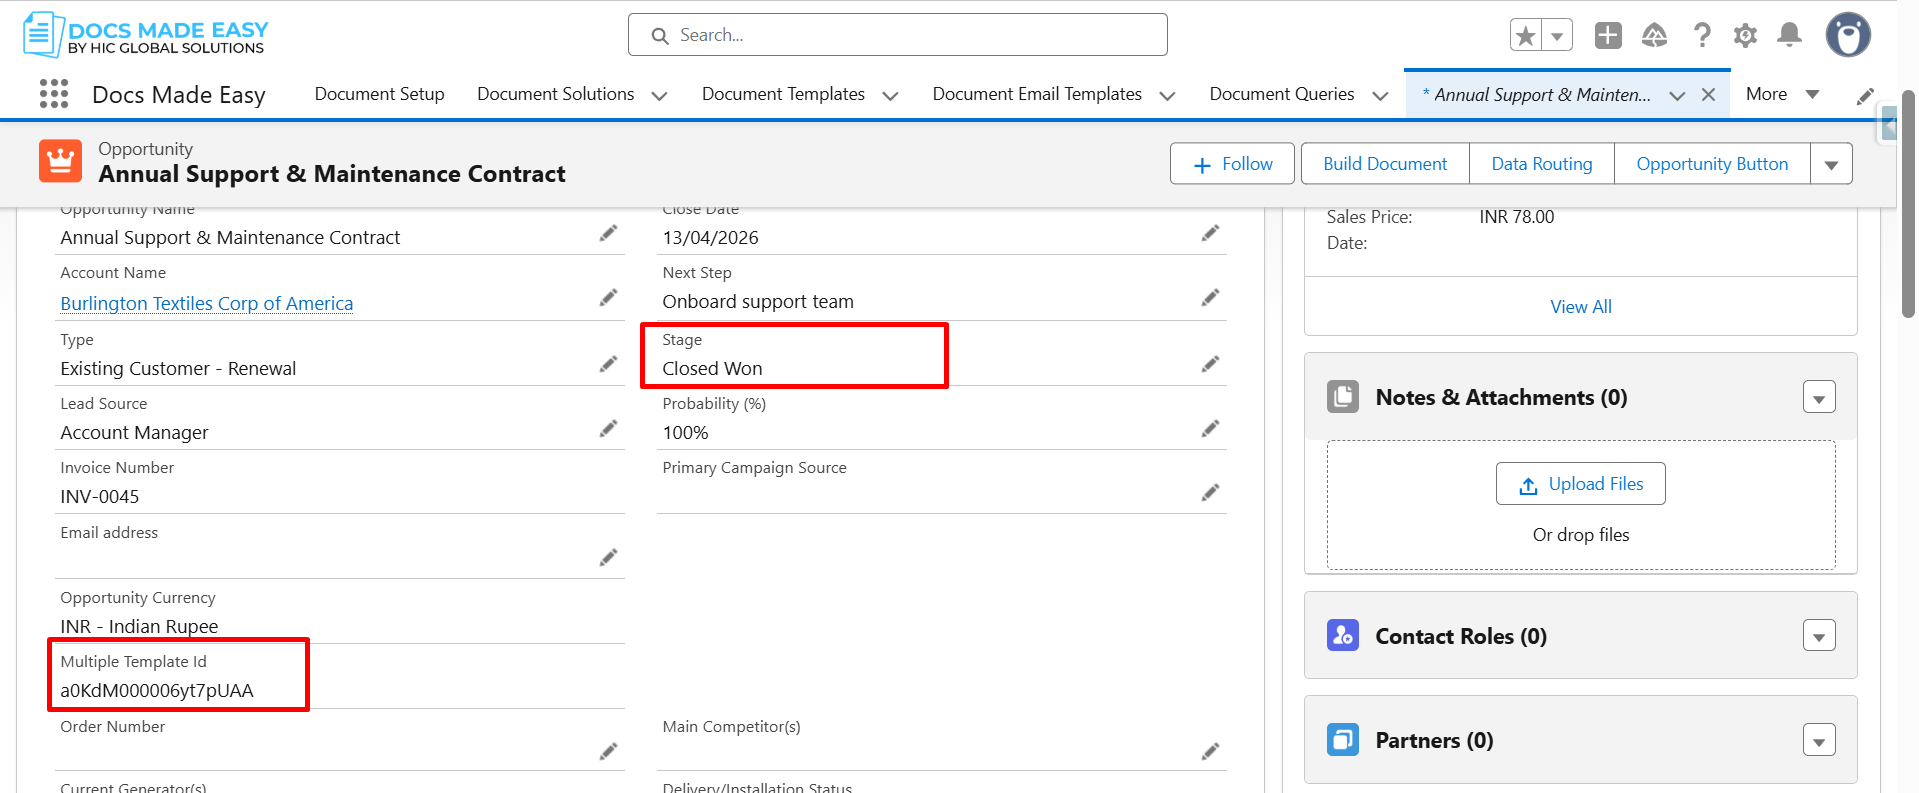
Task: Edit the Probability field pencil
Action: (1210, 428)
